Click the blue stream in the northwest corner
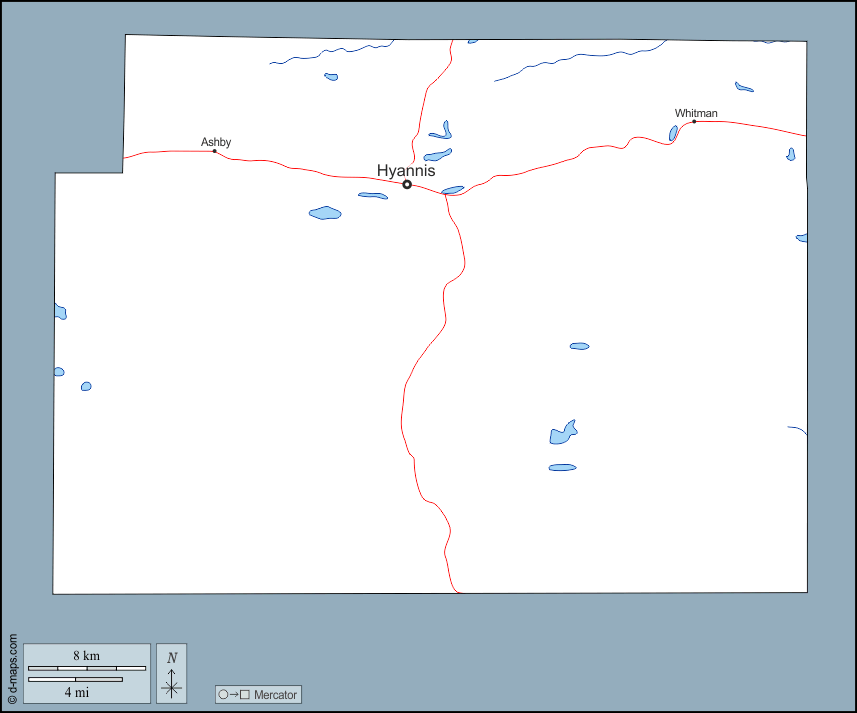This screenshot has height=713, width=857. (320, 54)
